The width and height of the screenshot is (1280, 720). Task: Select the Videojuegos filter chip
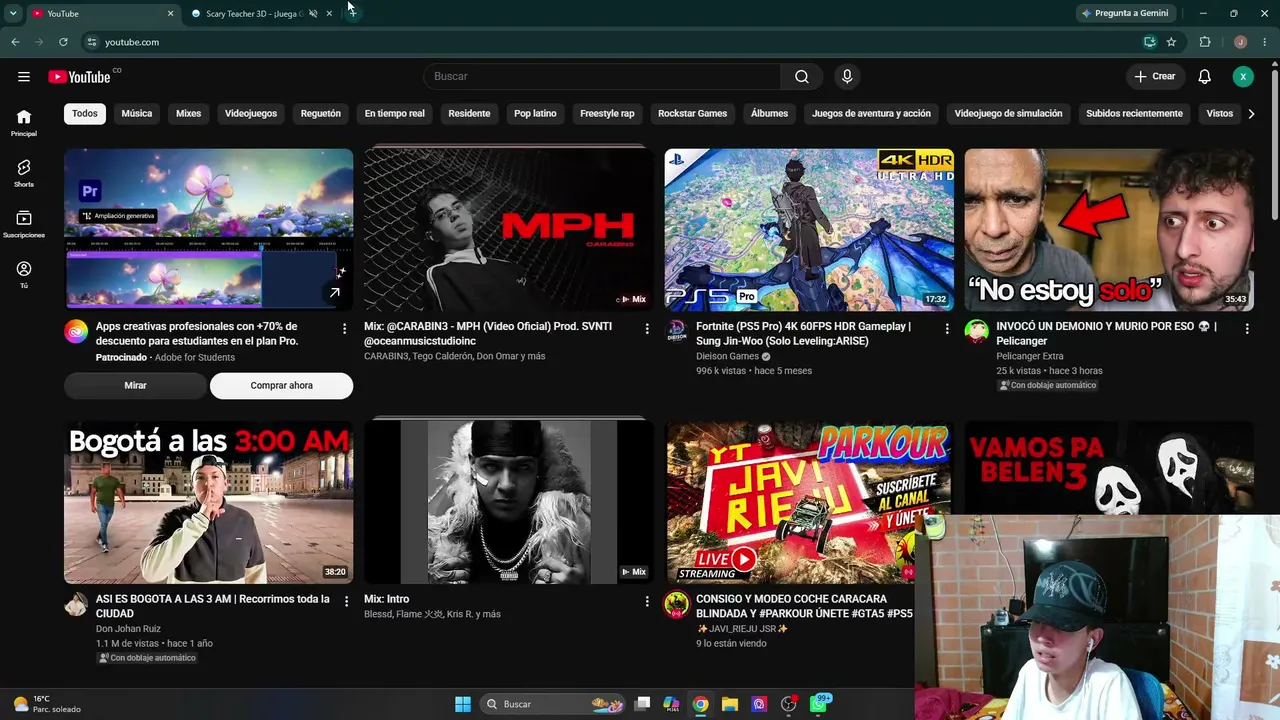[251, 114]
